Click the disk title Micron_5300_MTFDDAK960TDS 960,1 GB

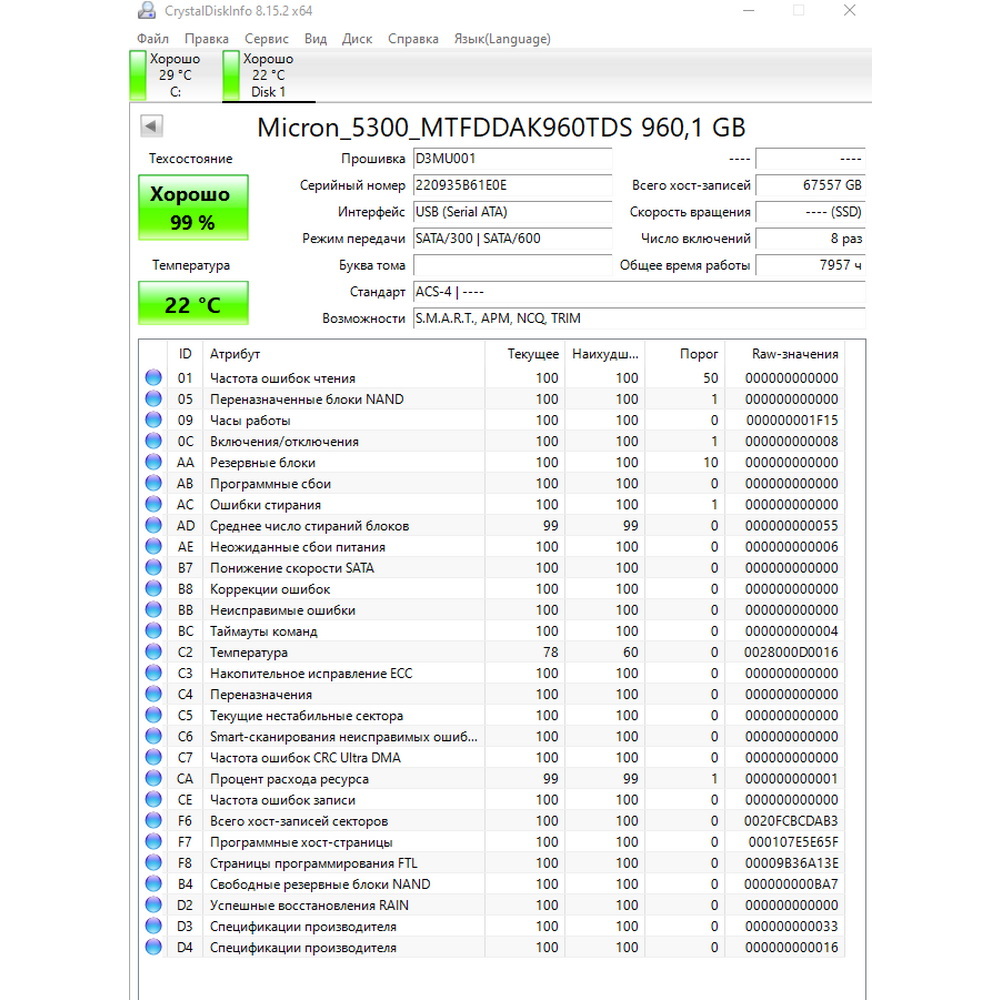click(501, 128)
